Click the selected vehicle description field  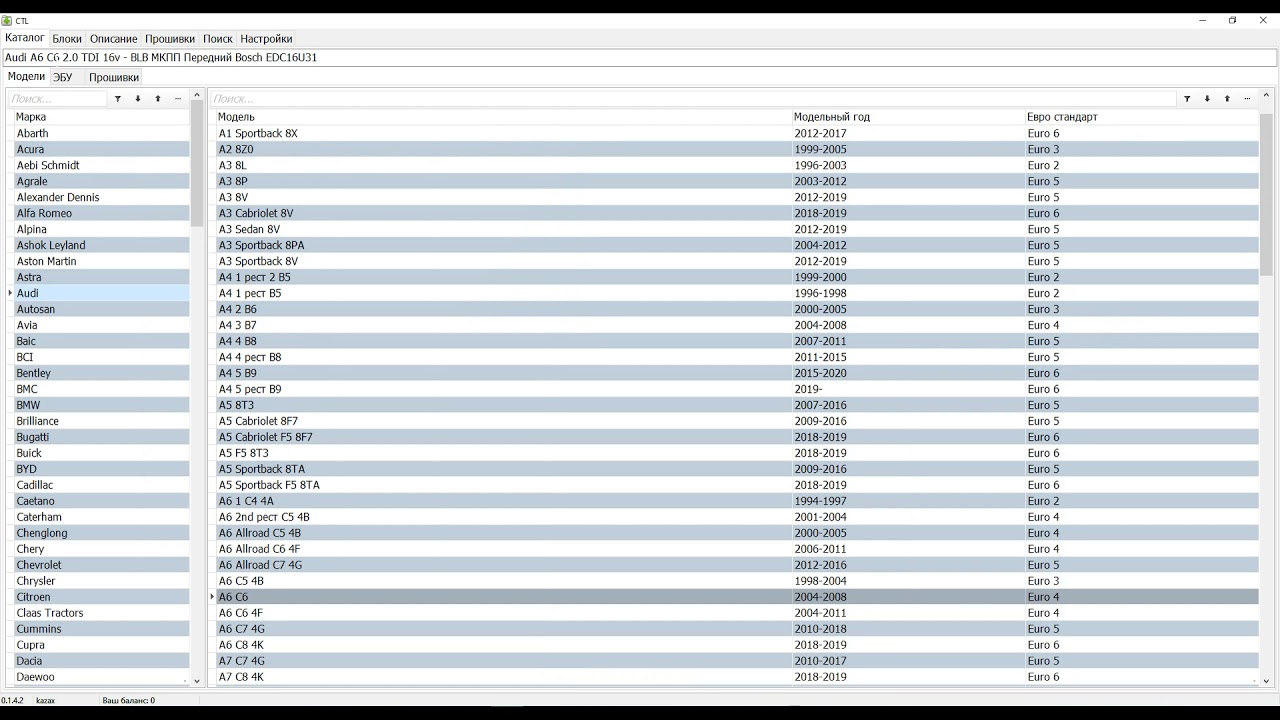(640, 58)
